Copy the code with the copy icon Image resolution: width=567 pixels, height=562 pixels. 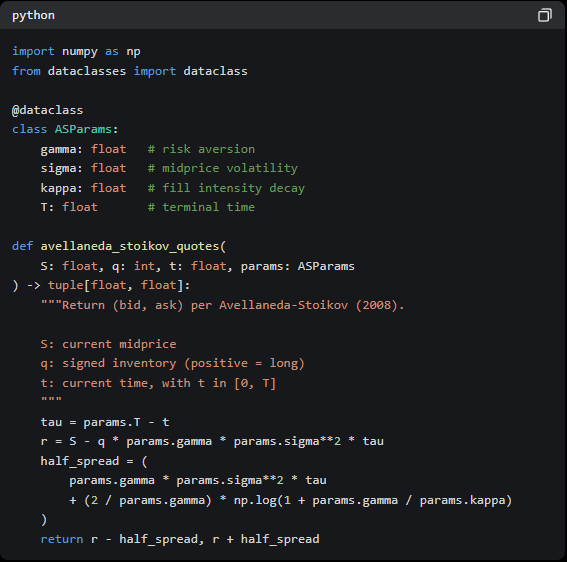pos(545,15)
